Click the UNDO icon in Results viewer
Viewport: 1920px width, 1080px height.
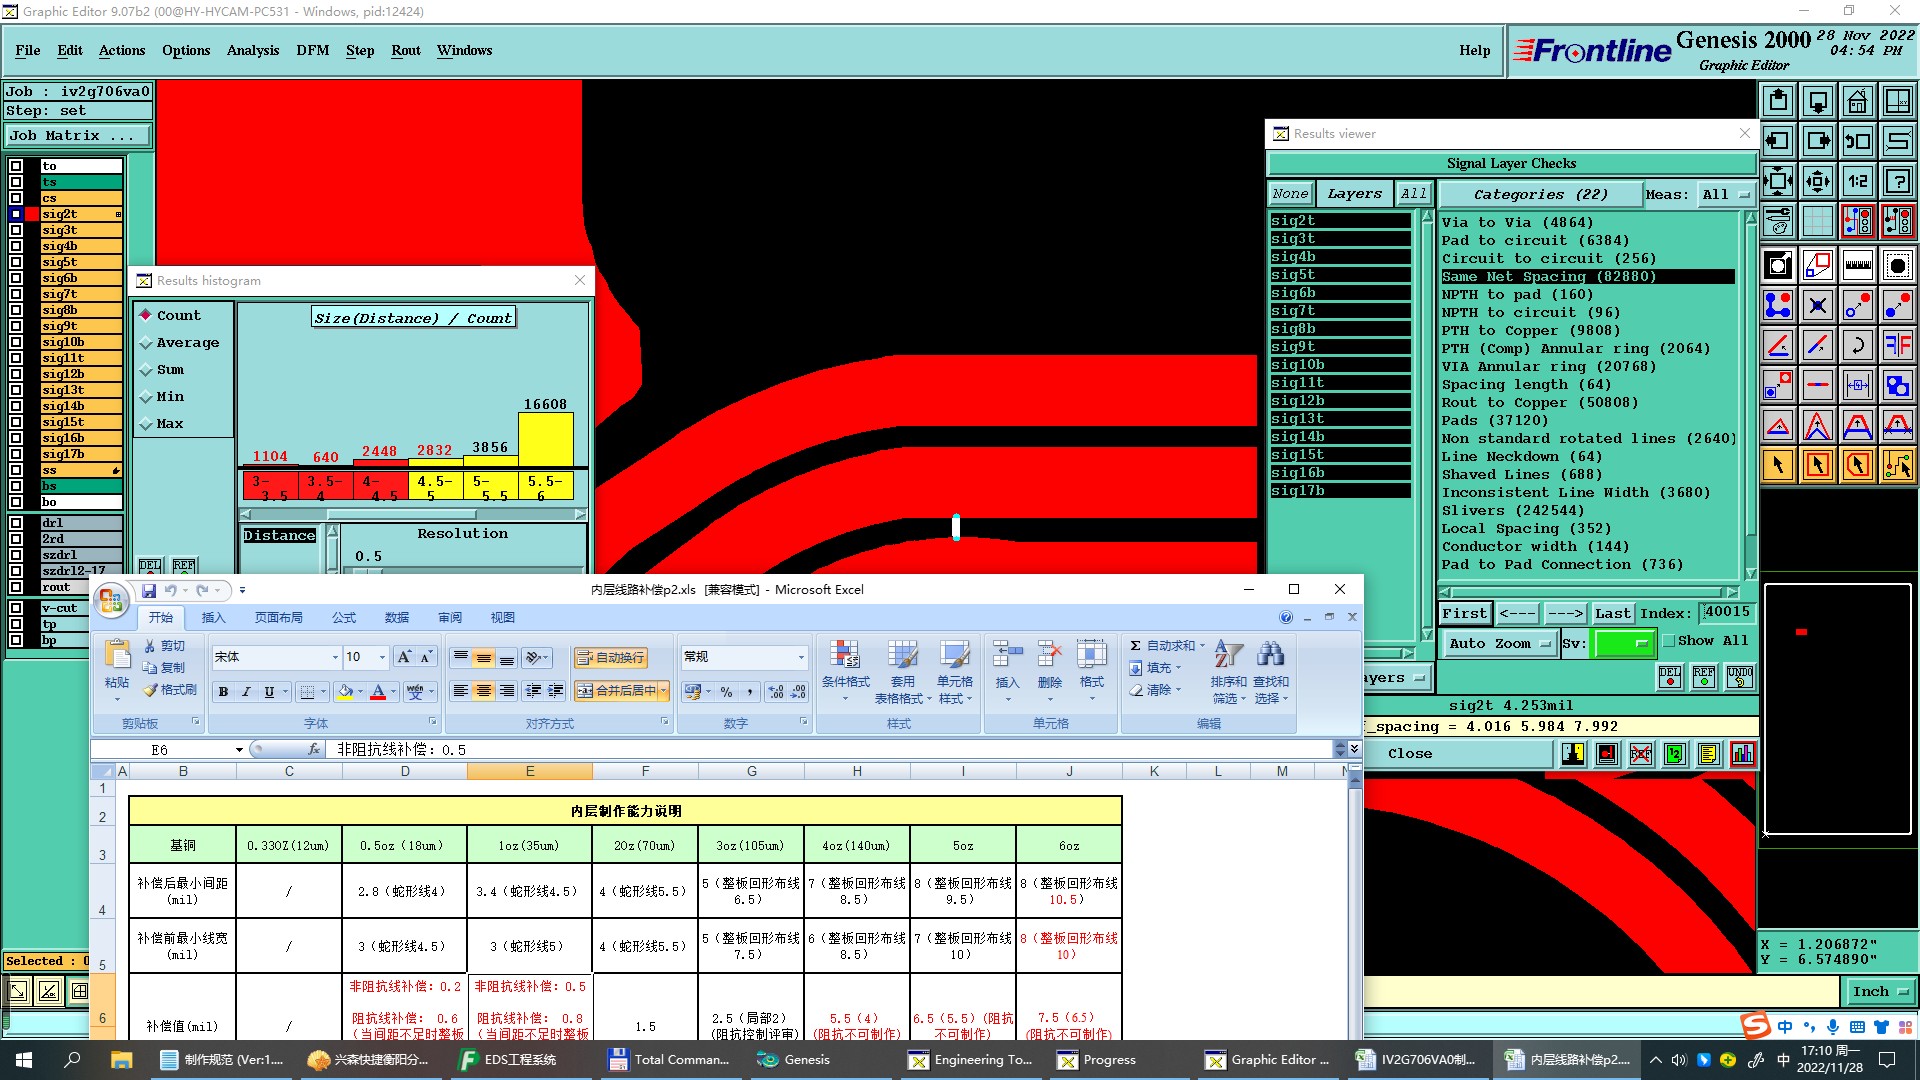click(x=1739, y=677)
